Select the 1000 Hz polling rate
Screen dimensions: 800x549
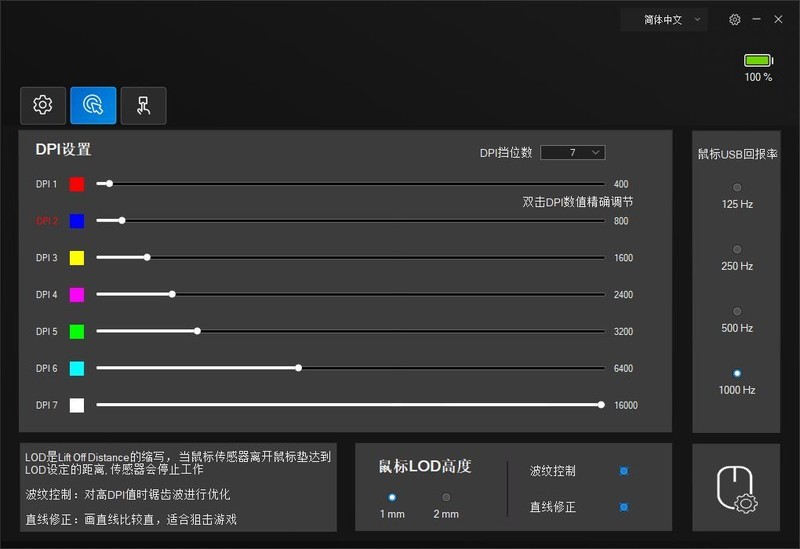coord(737,373)
